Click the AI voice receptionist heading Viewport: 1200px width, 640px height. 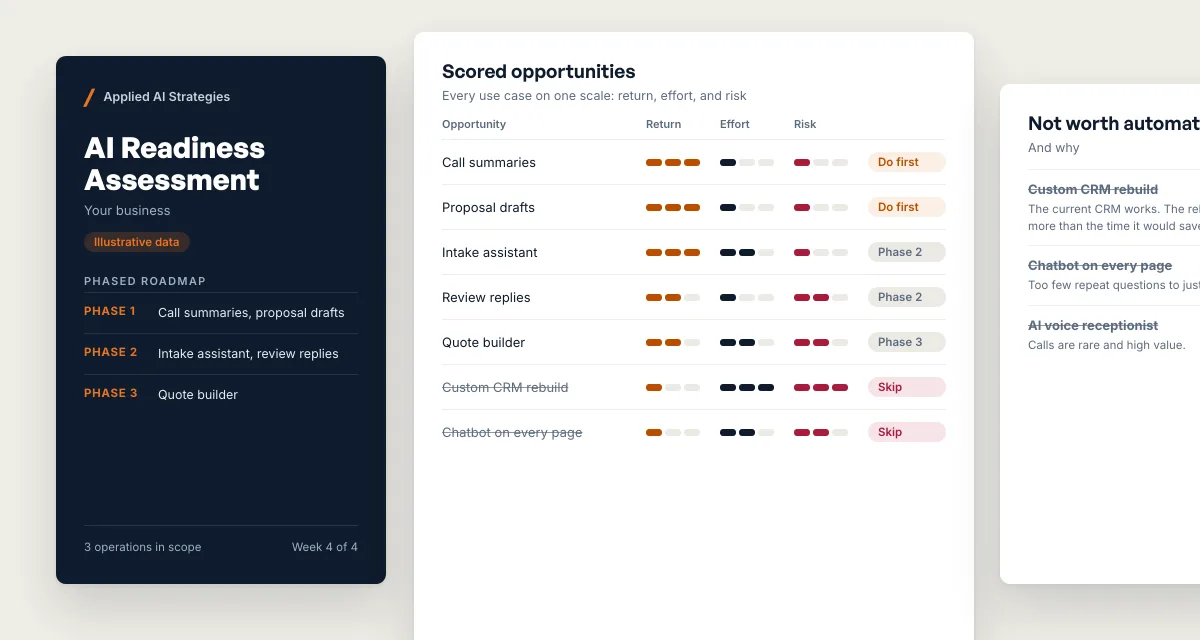1093,326
